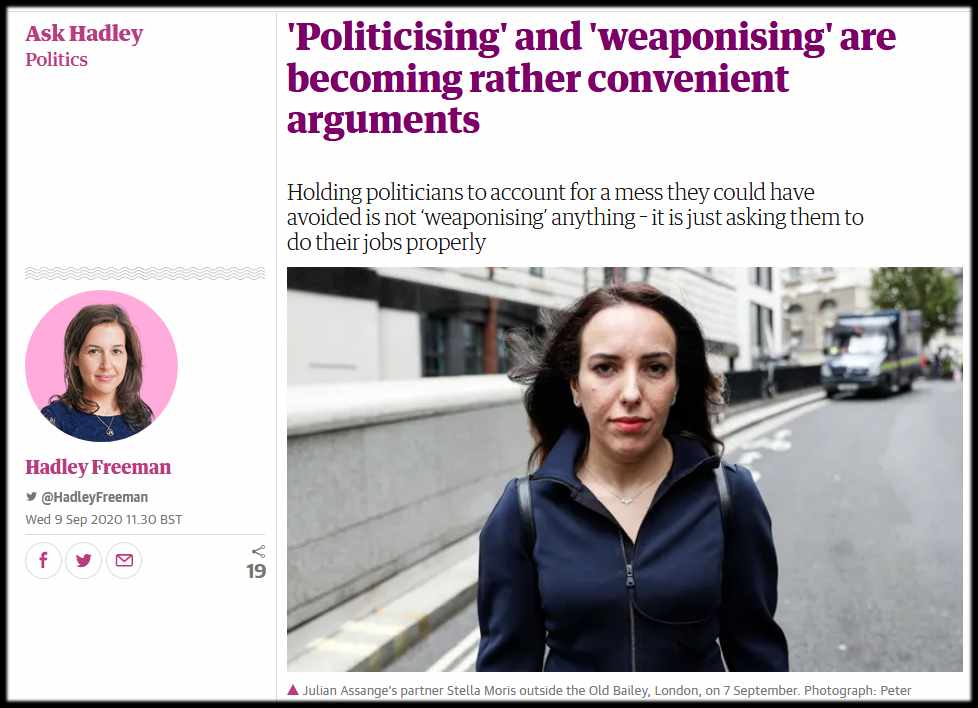Open the Ask Hadley series link

pos(84,33)
